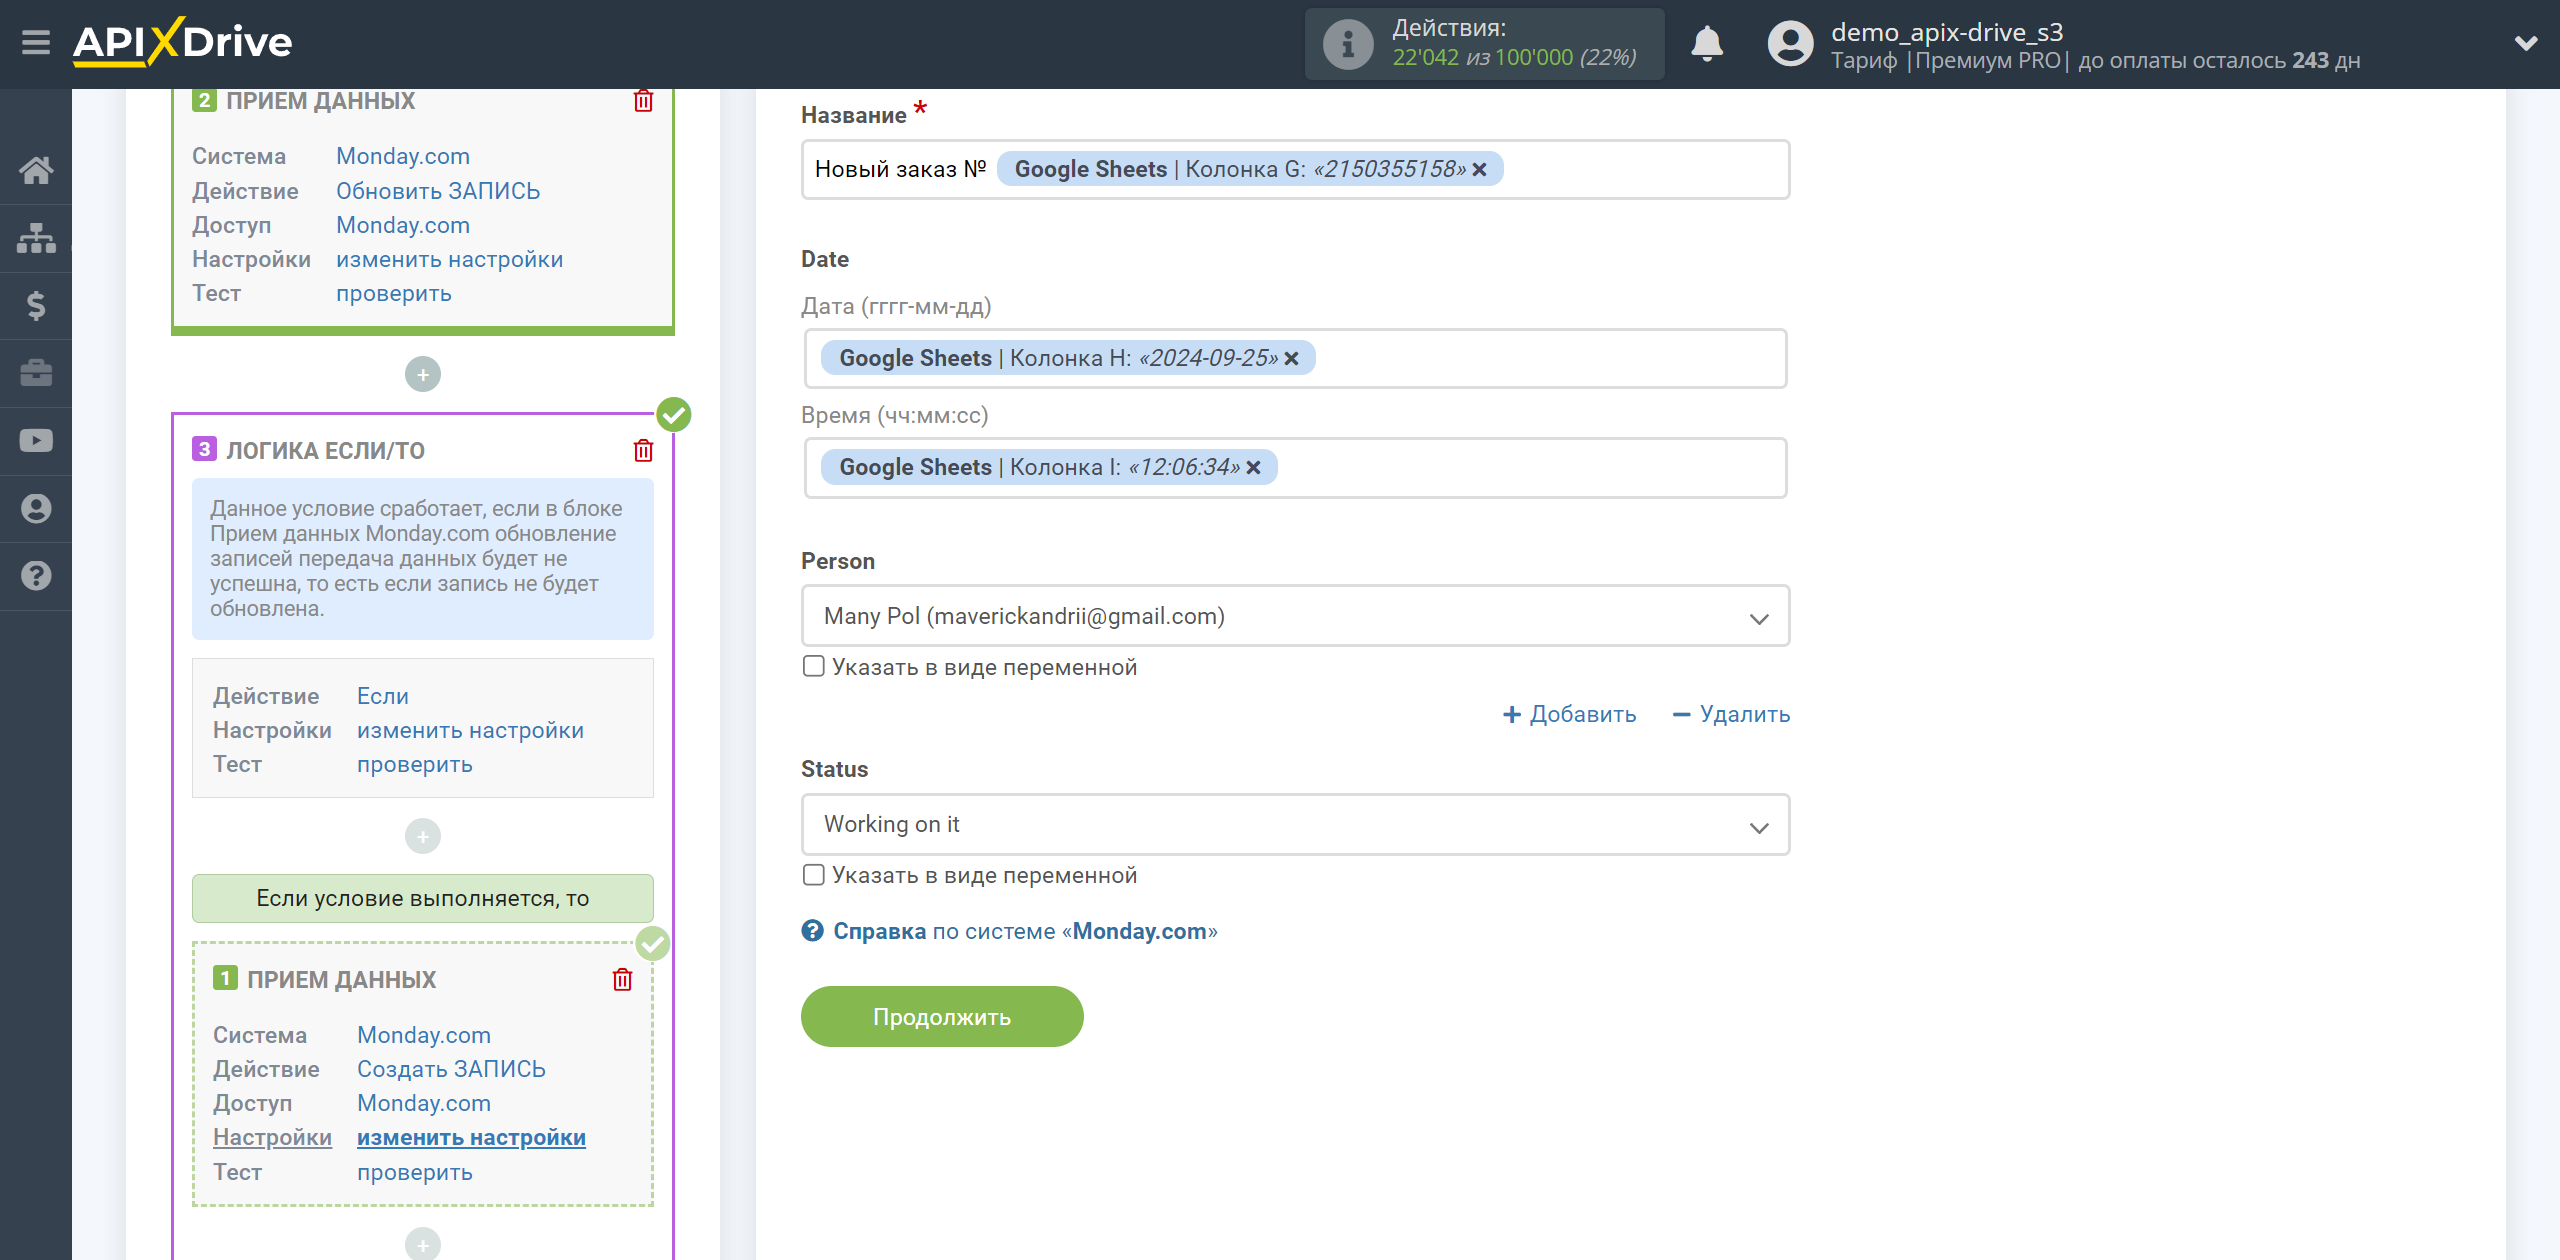Viewport: 2560px width, 1260px height.
Task: Delete block 2 ПРИЕМ ДАННЫХ
Action: [643, 101]
